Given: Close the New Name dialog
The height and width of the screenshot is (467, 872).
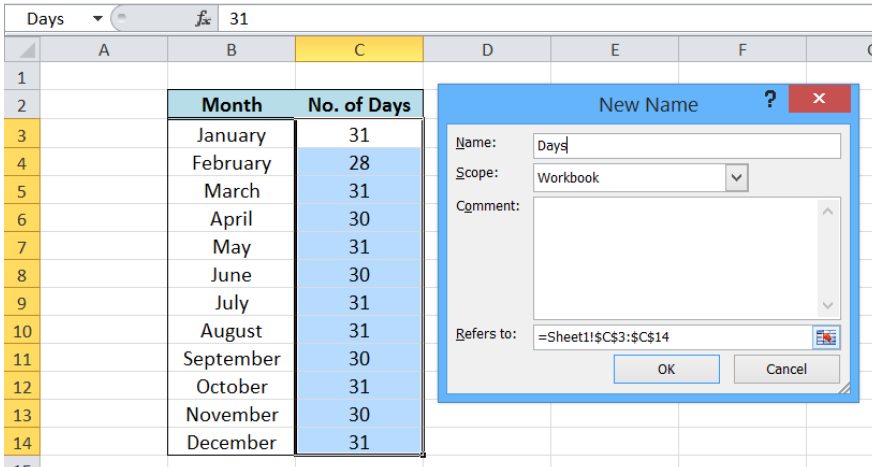Looking at the screenshot, I should point(819,98).
